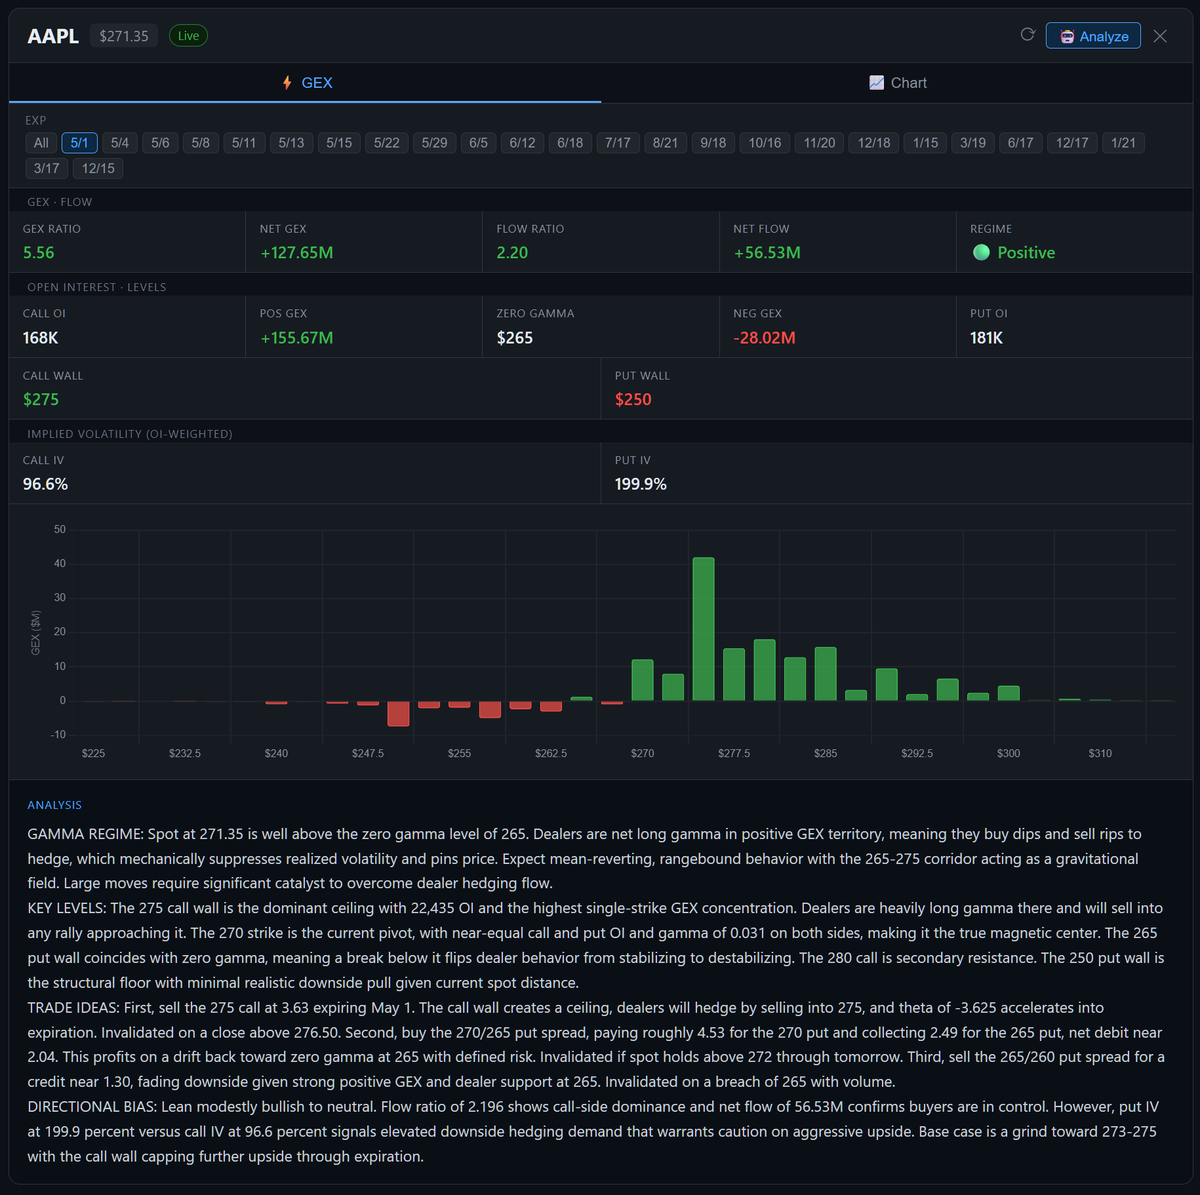Image resolution: width=1200 pixels, height=1195 pixels.
Task: Click the AAPL ticker title
Action: coord(53,36)
